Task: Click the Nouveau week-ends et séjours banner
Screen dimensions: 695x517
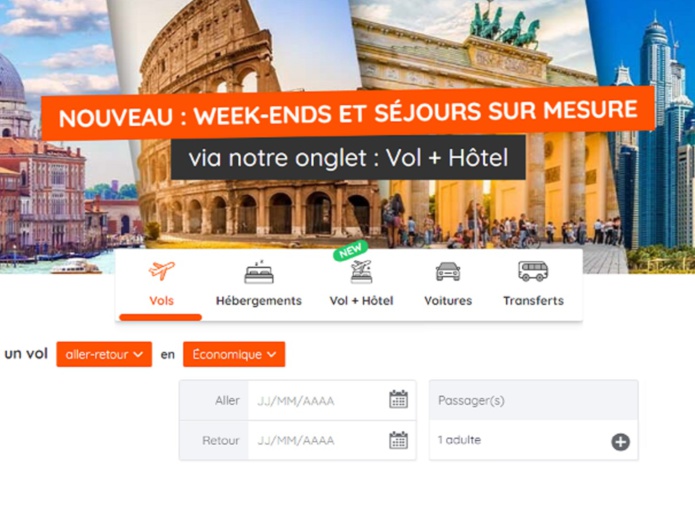Action: tap(348, 114)
